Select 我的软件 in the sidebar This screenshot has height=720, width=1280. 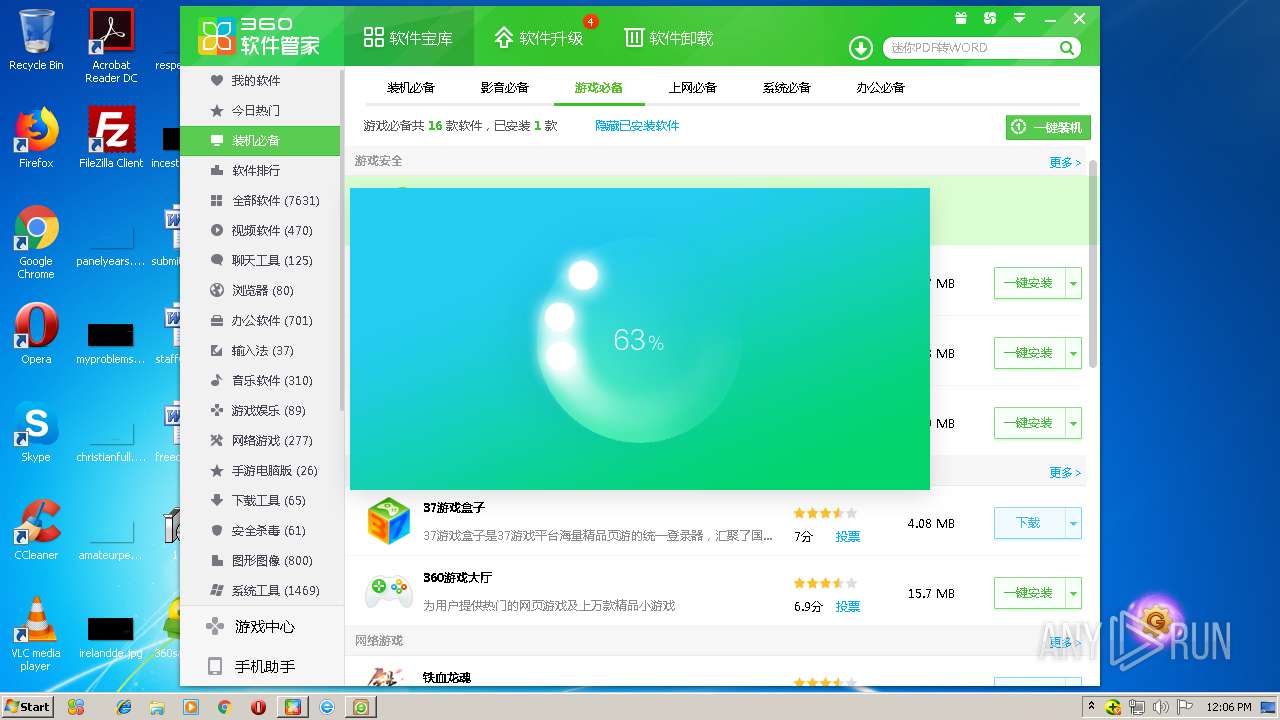click(x=260, y=80)
